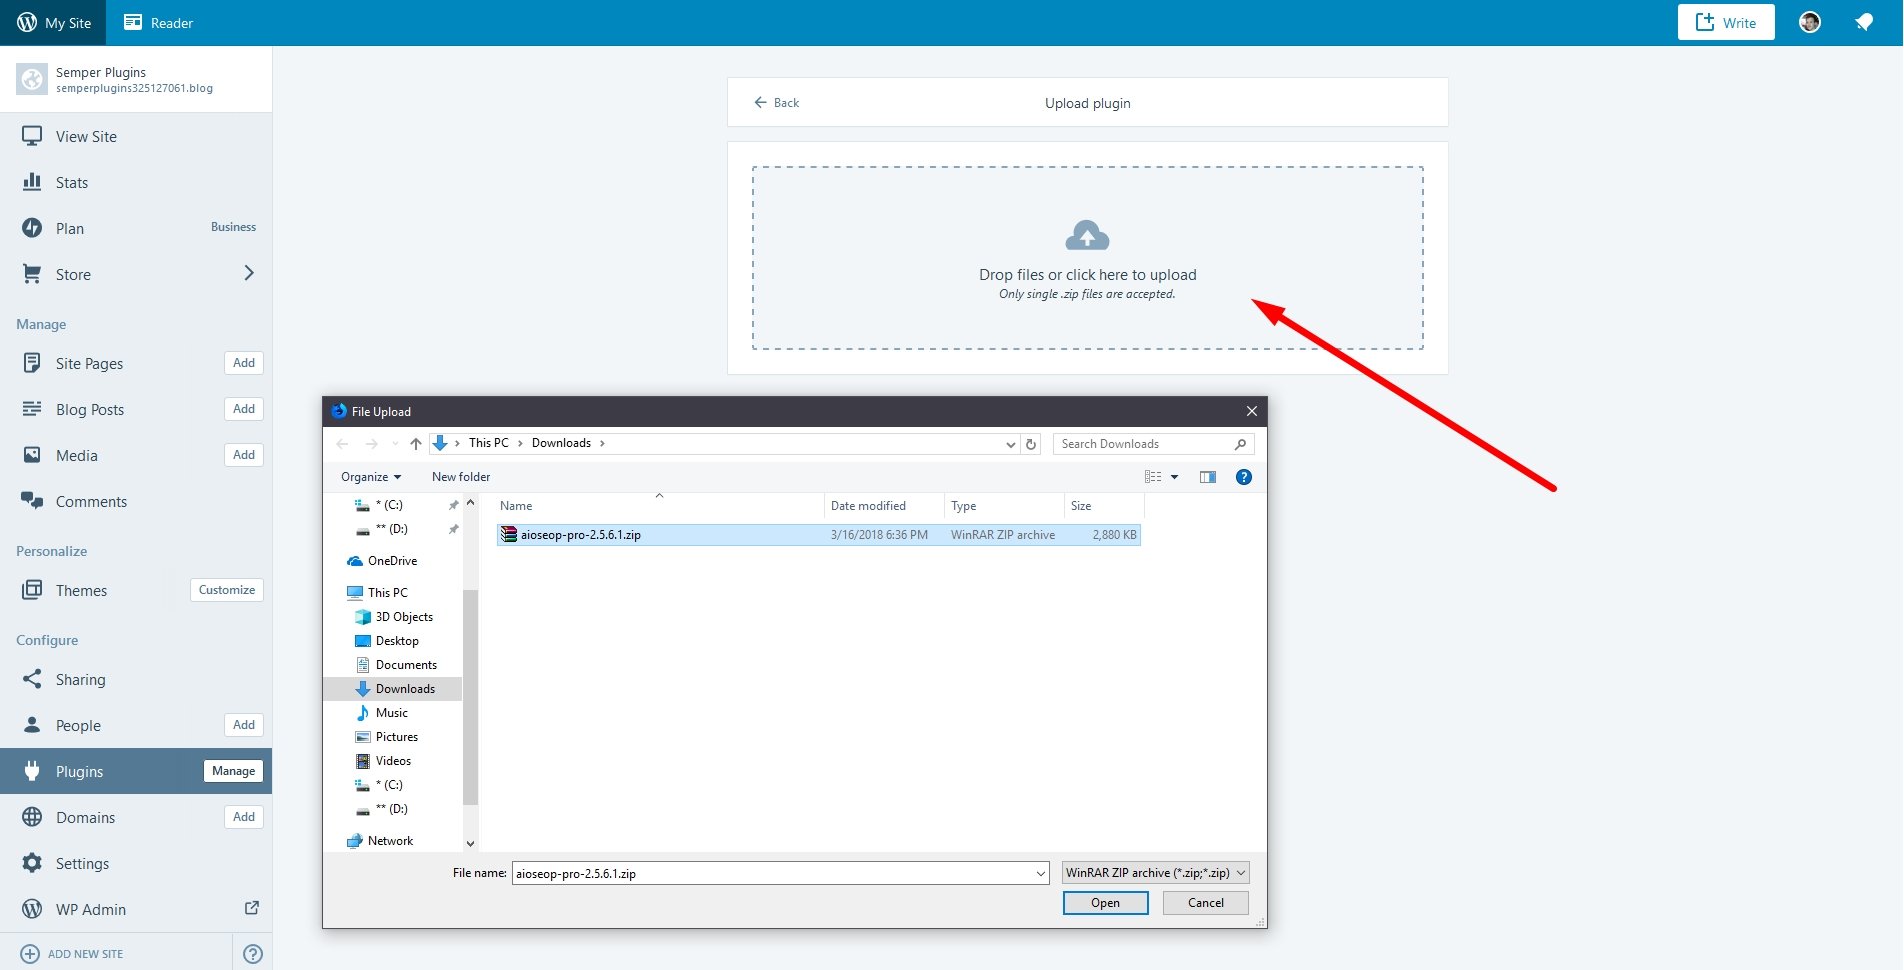Open the Organize dropdown menu

coord(371,477)
